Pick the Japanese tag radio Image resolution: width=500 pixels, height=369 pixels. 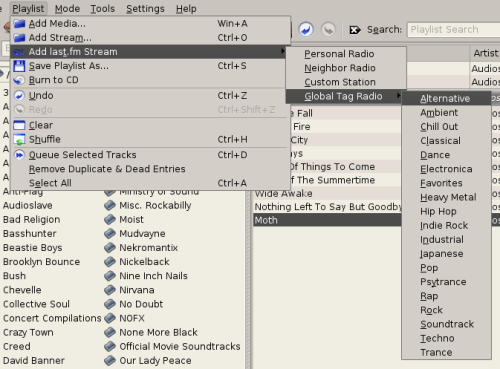pos(446,254)
